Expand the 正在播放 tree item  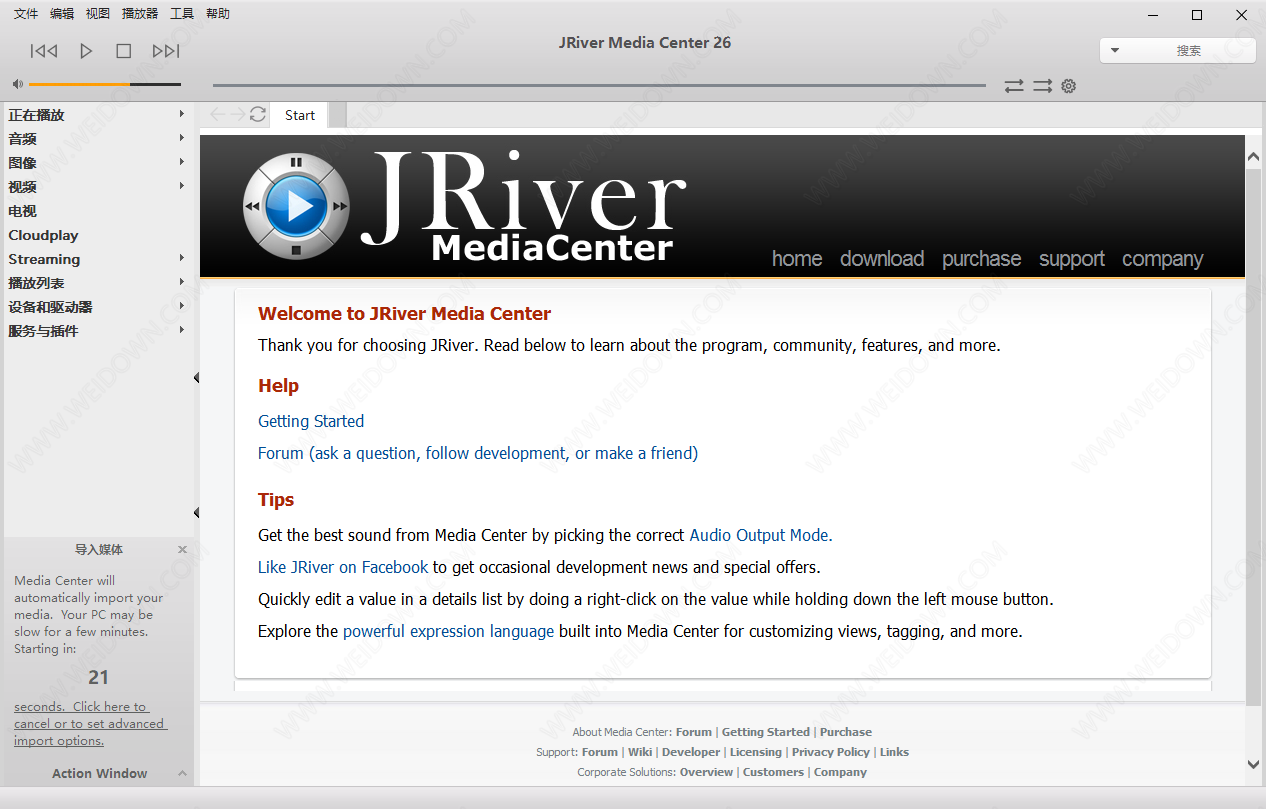click(181, 114)
